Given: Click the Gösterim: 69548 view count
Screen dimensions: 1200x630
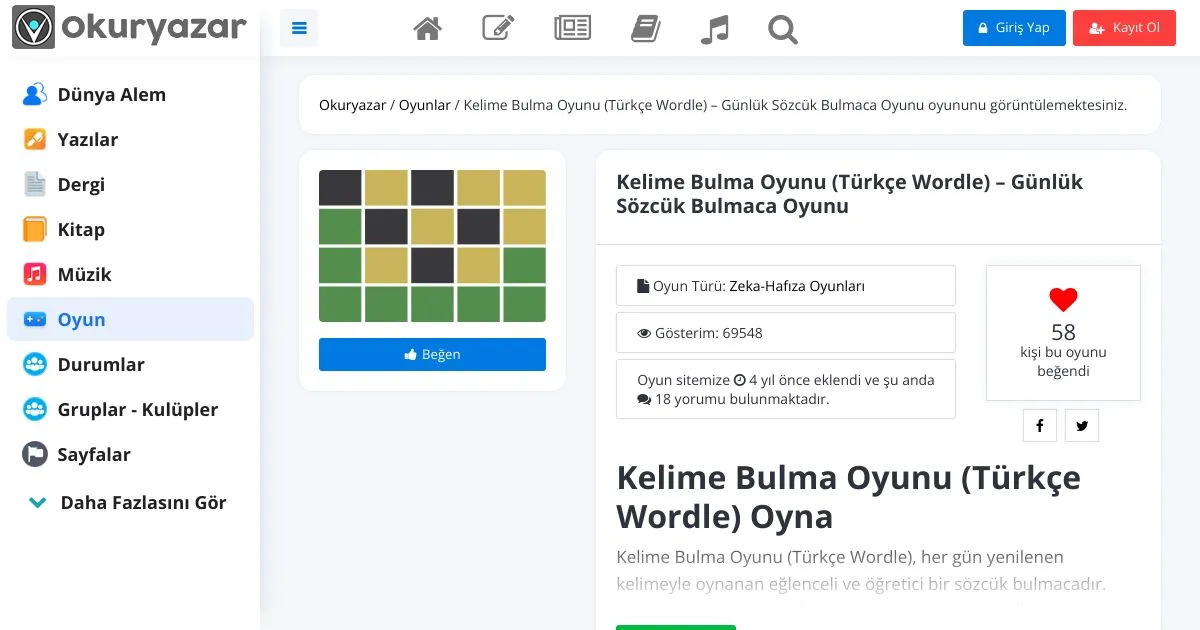Looking at the screenshot, I should (x=785, y=333).
